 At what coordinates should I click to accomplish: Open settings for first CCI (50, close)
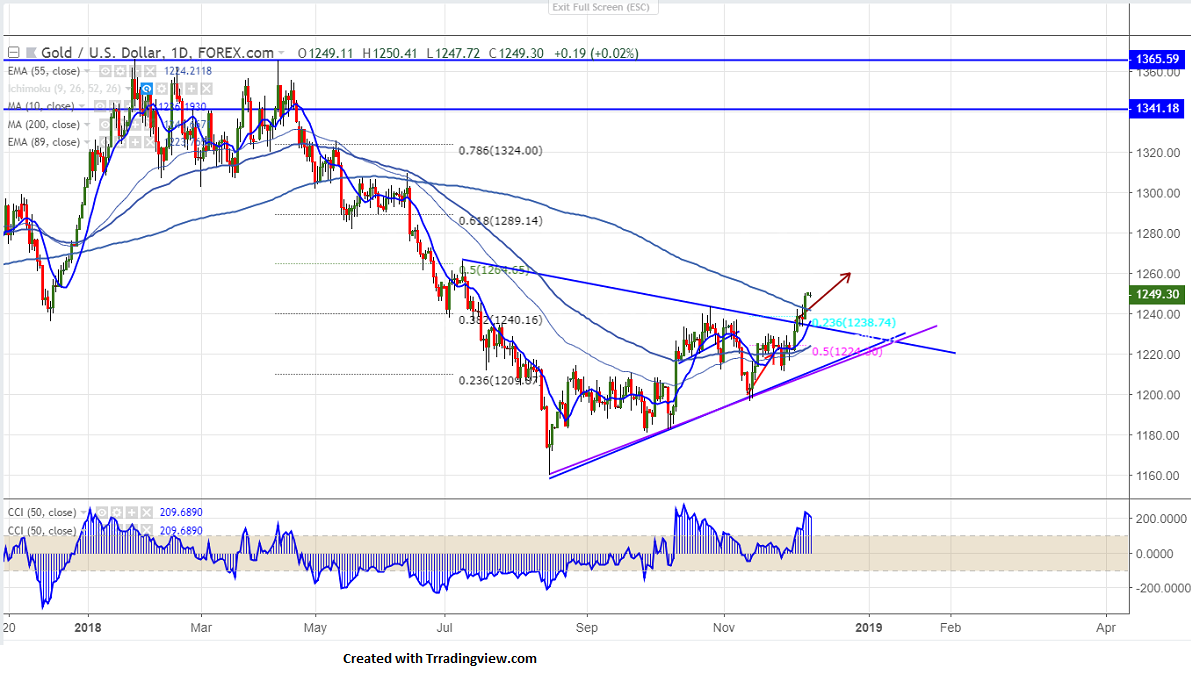(117, 512)
